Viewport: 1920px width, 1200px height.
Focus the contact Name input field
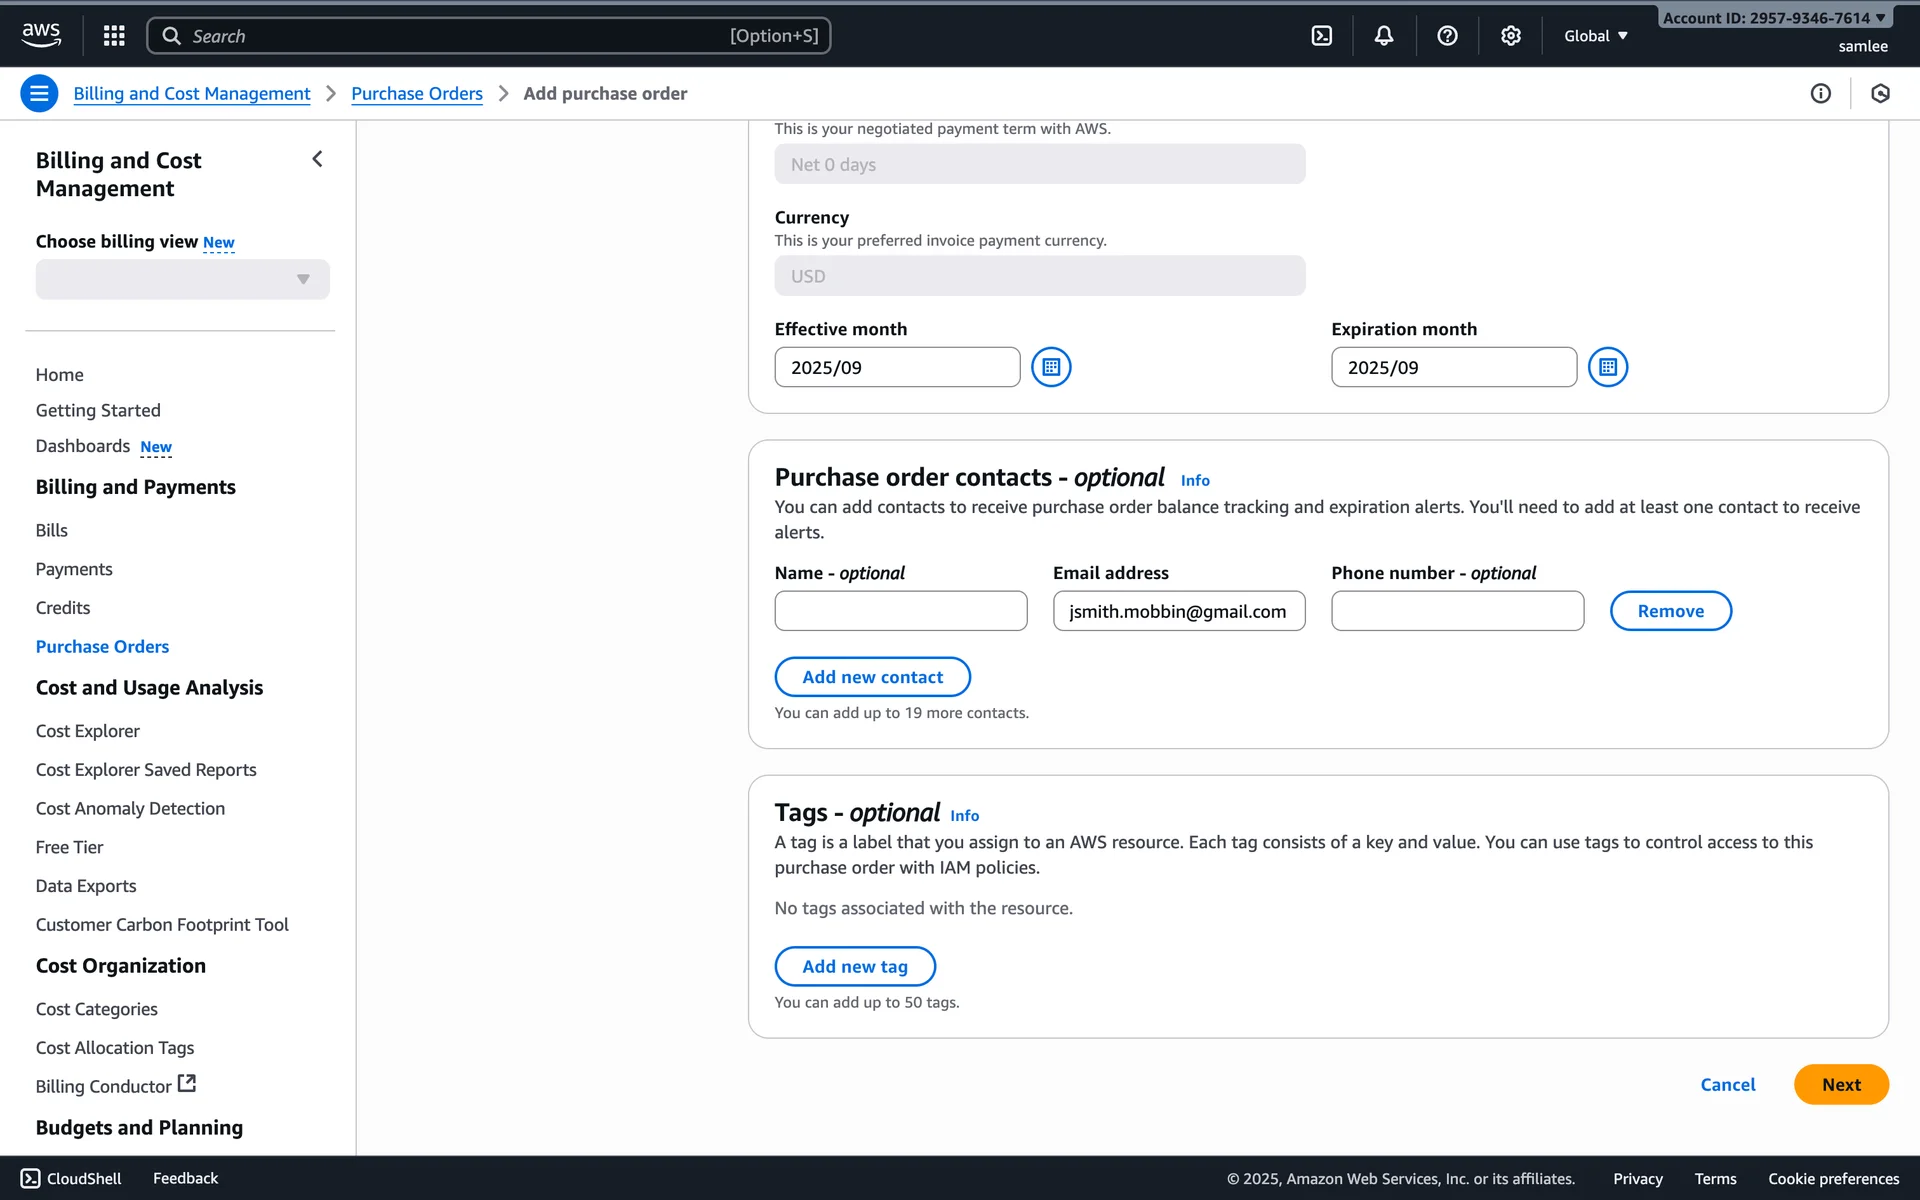[900, 611]
